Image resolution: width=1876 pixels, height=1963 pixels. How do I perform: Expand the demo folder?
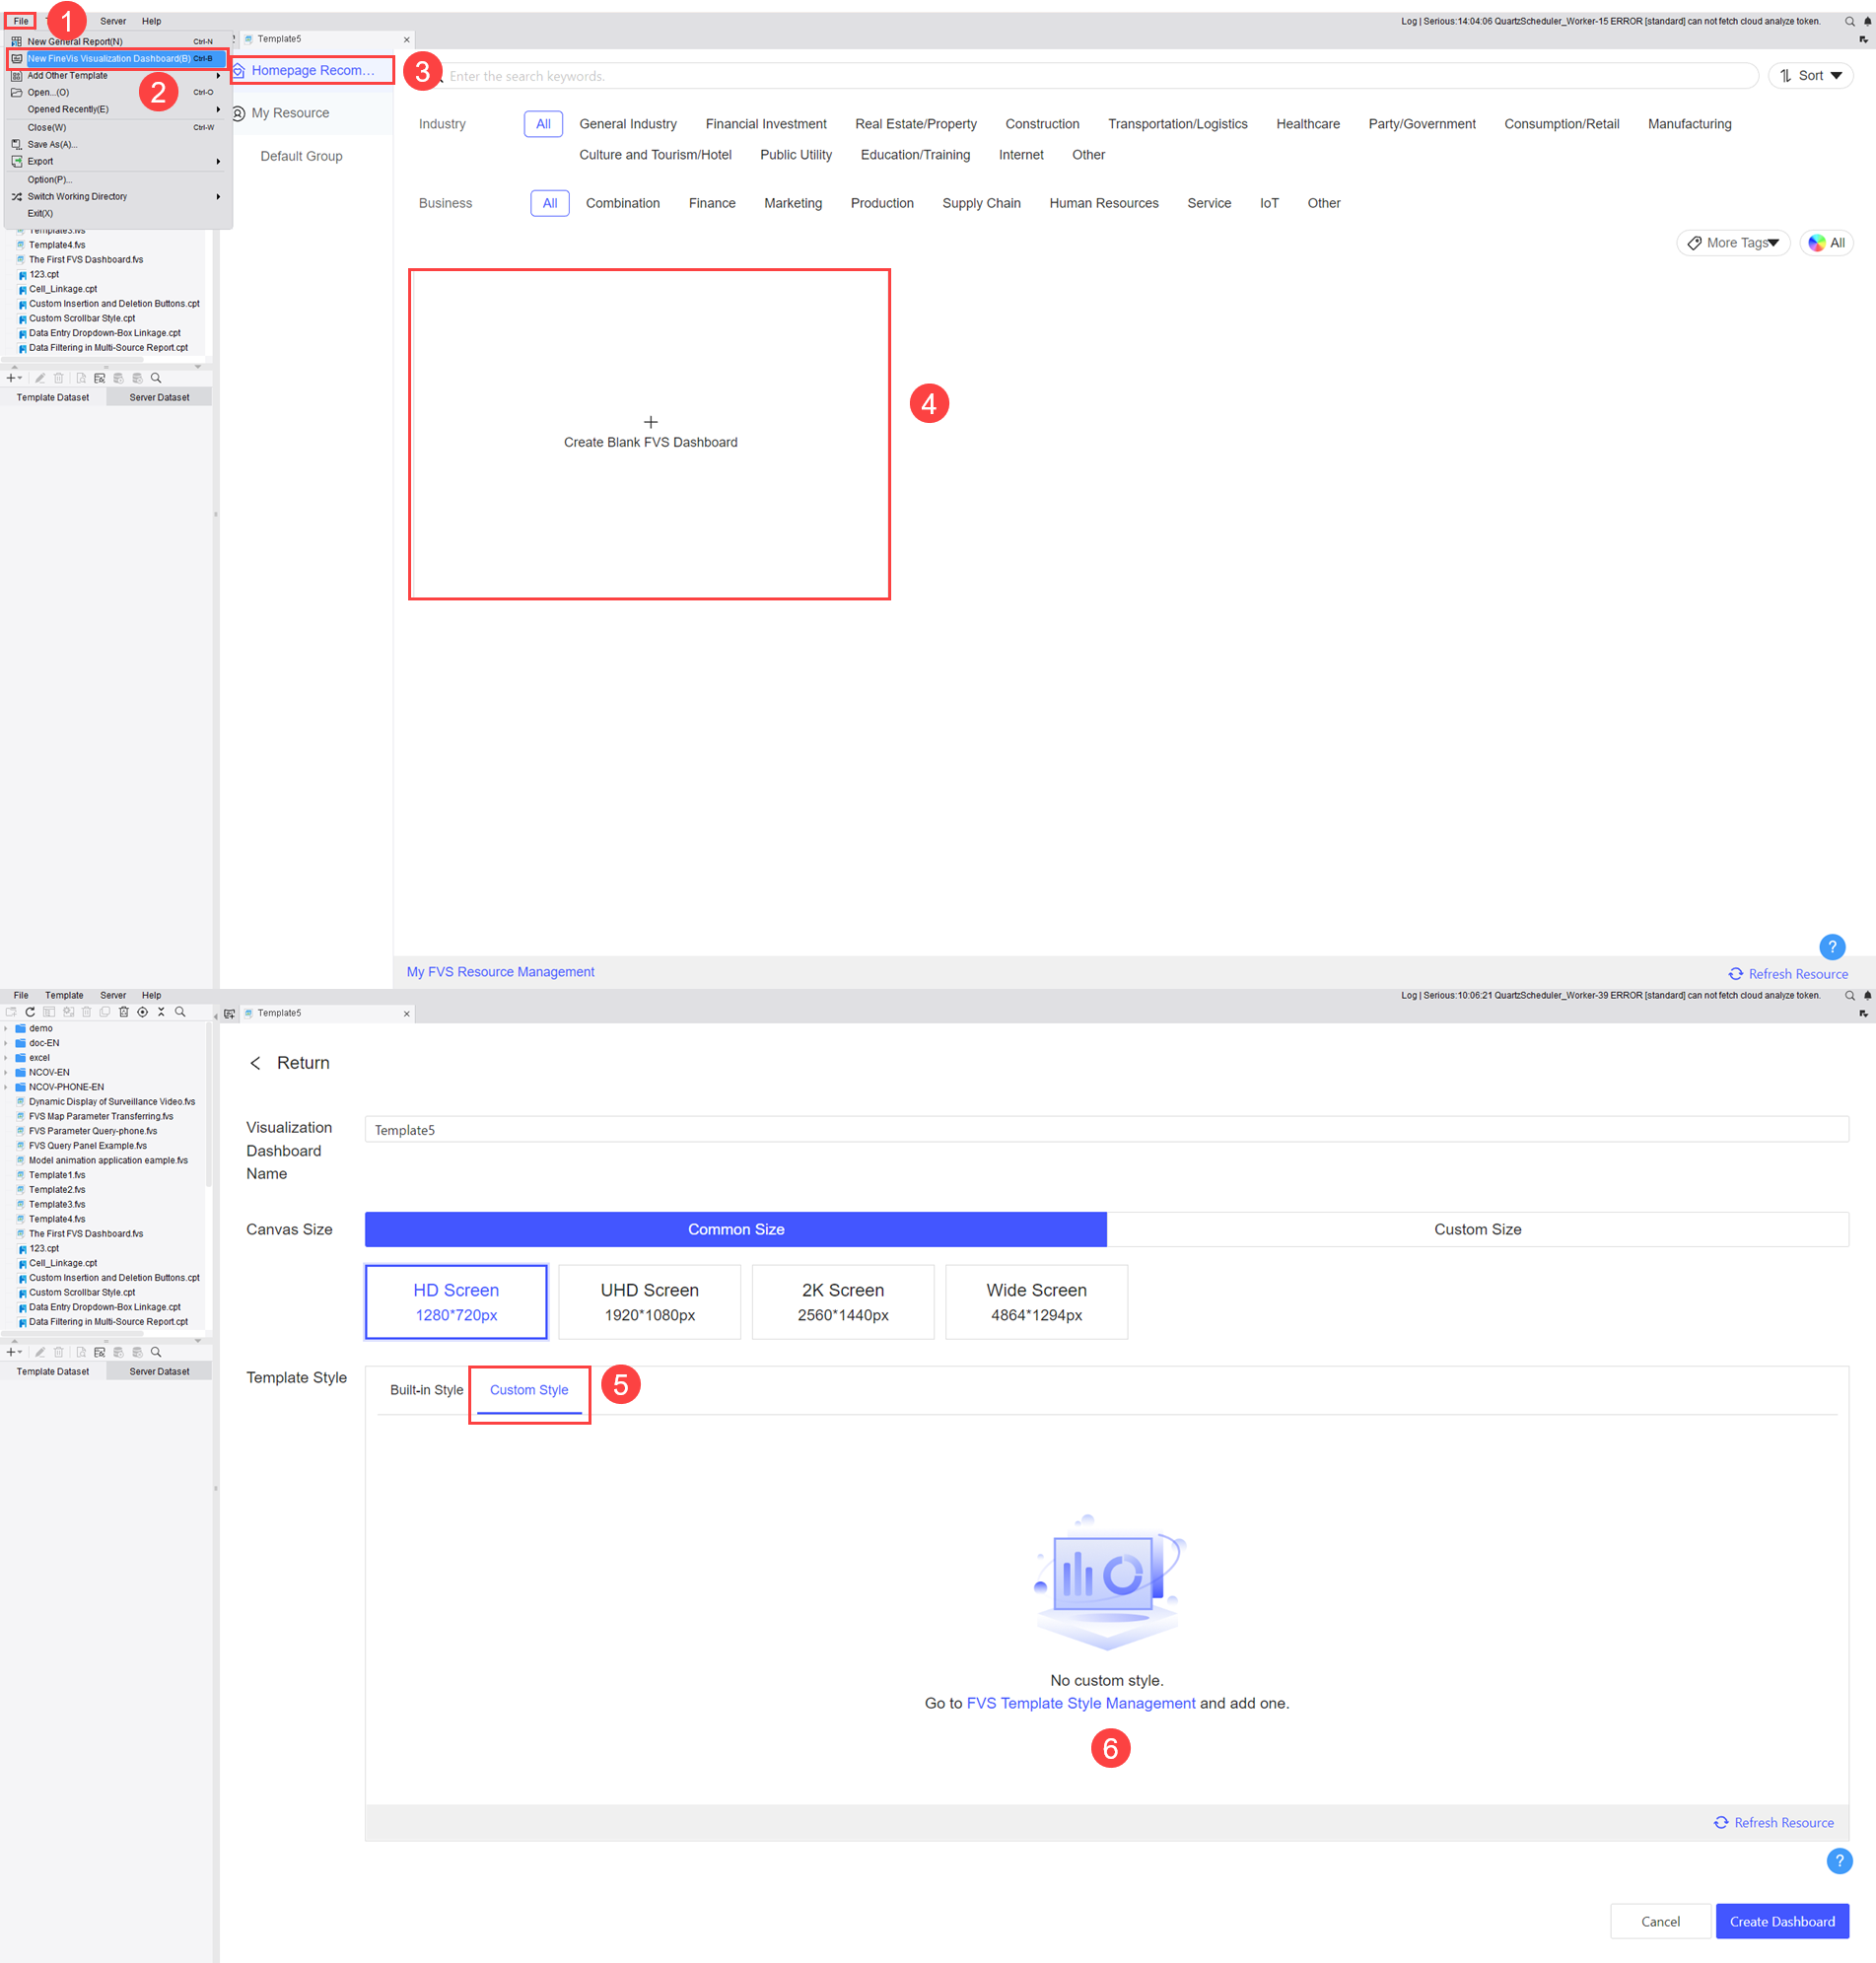[x=7, y=1028]
